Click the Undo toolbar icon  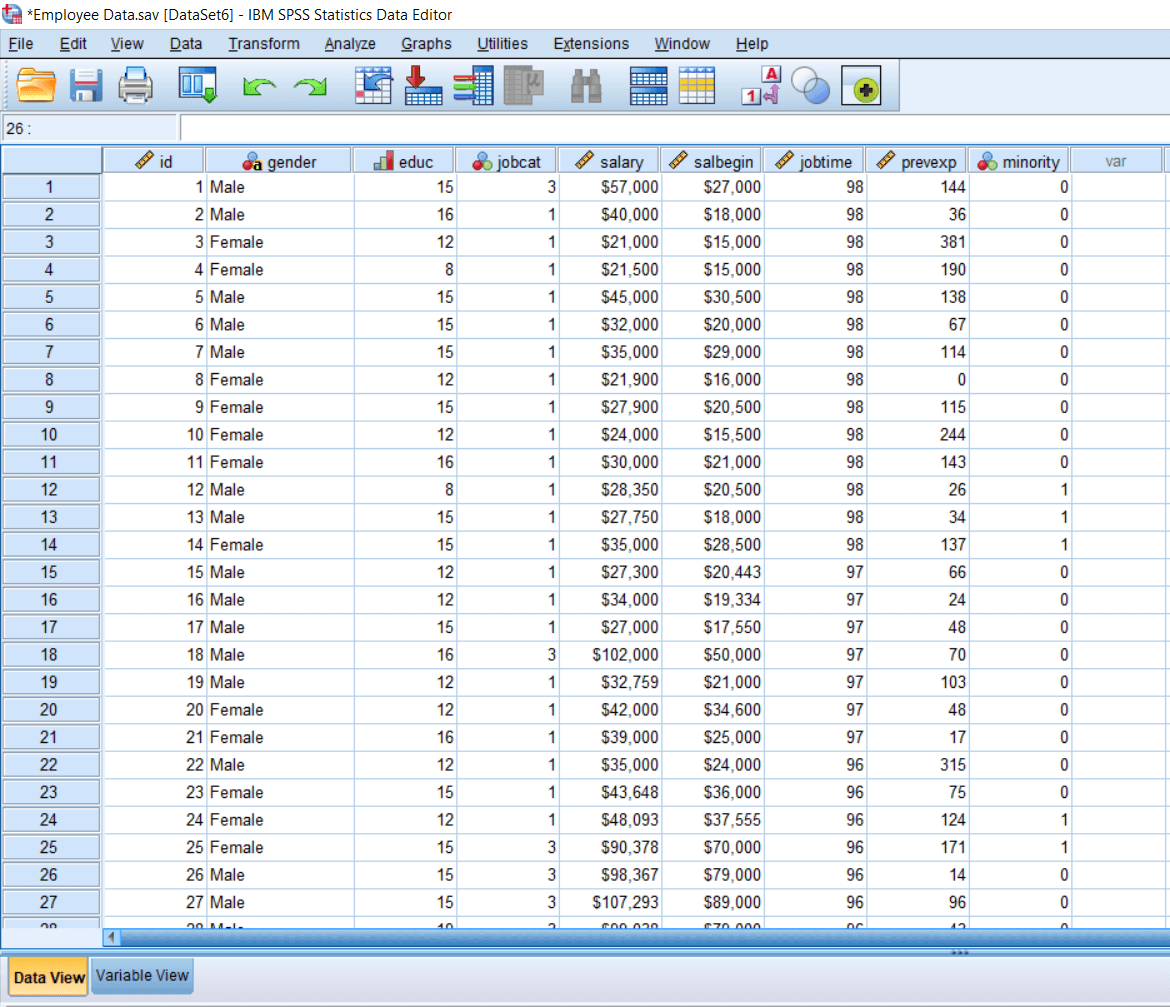[x=259, y=86]
